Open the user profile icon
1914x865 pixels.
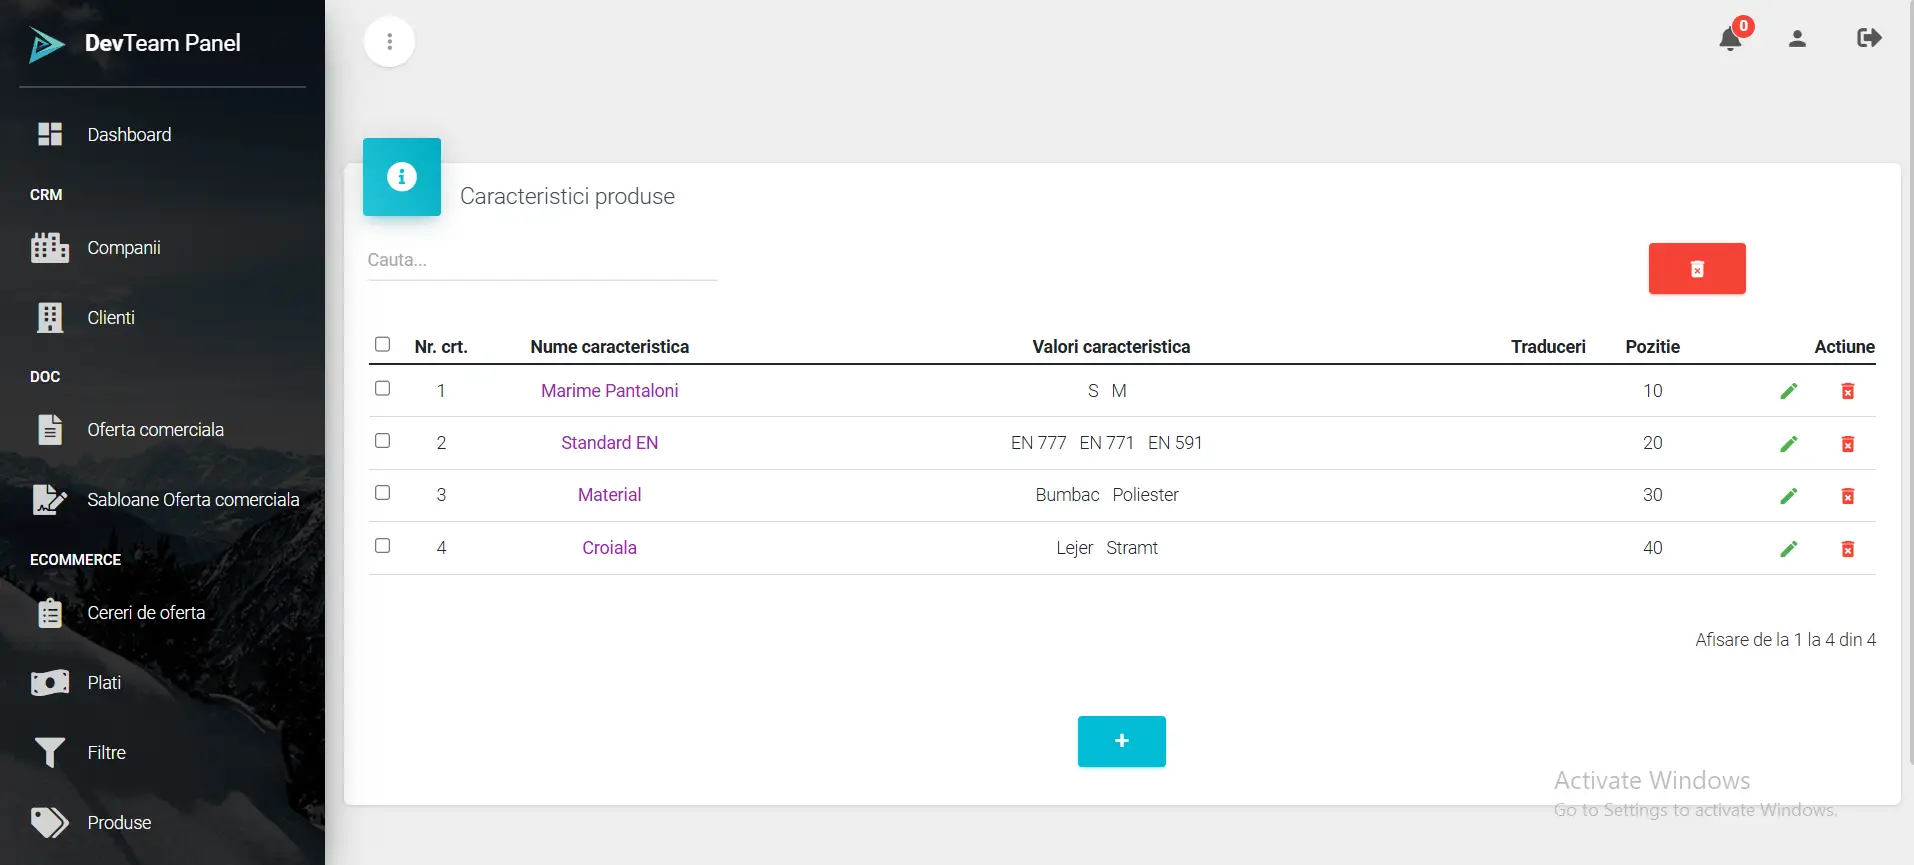click(1797, 39)
